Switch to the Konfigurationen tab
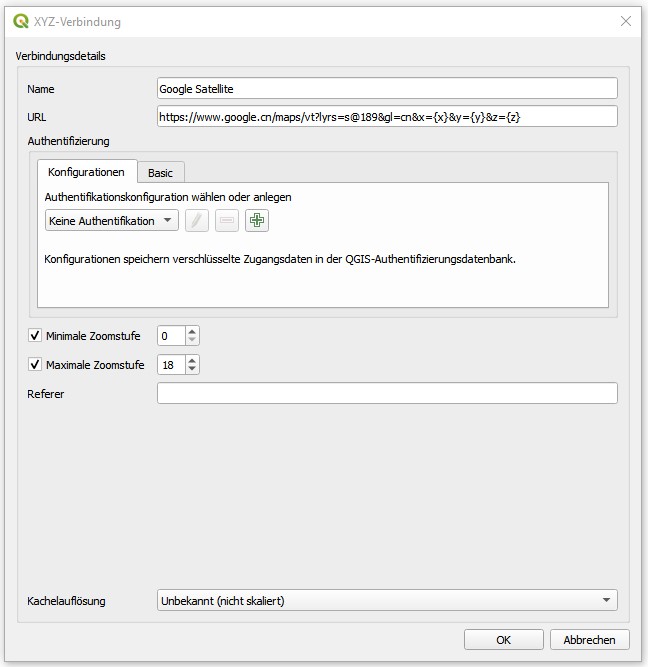The width and height of the screenshot is (648, 667). click(x=86, y=172)
